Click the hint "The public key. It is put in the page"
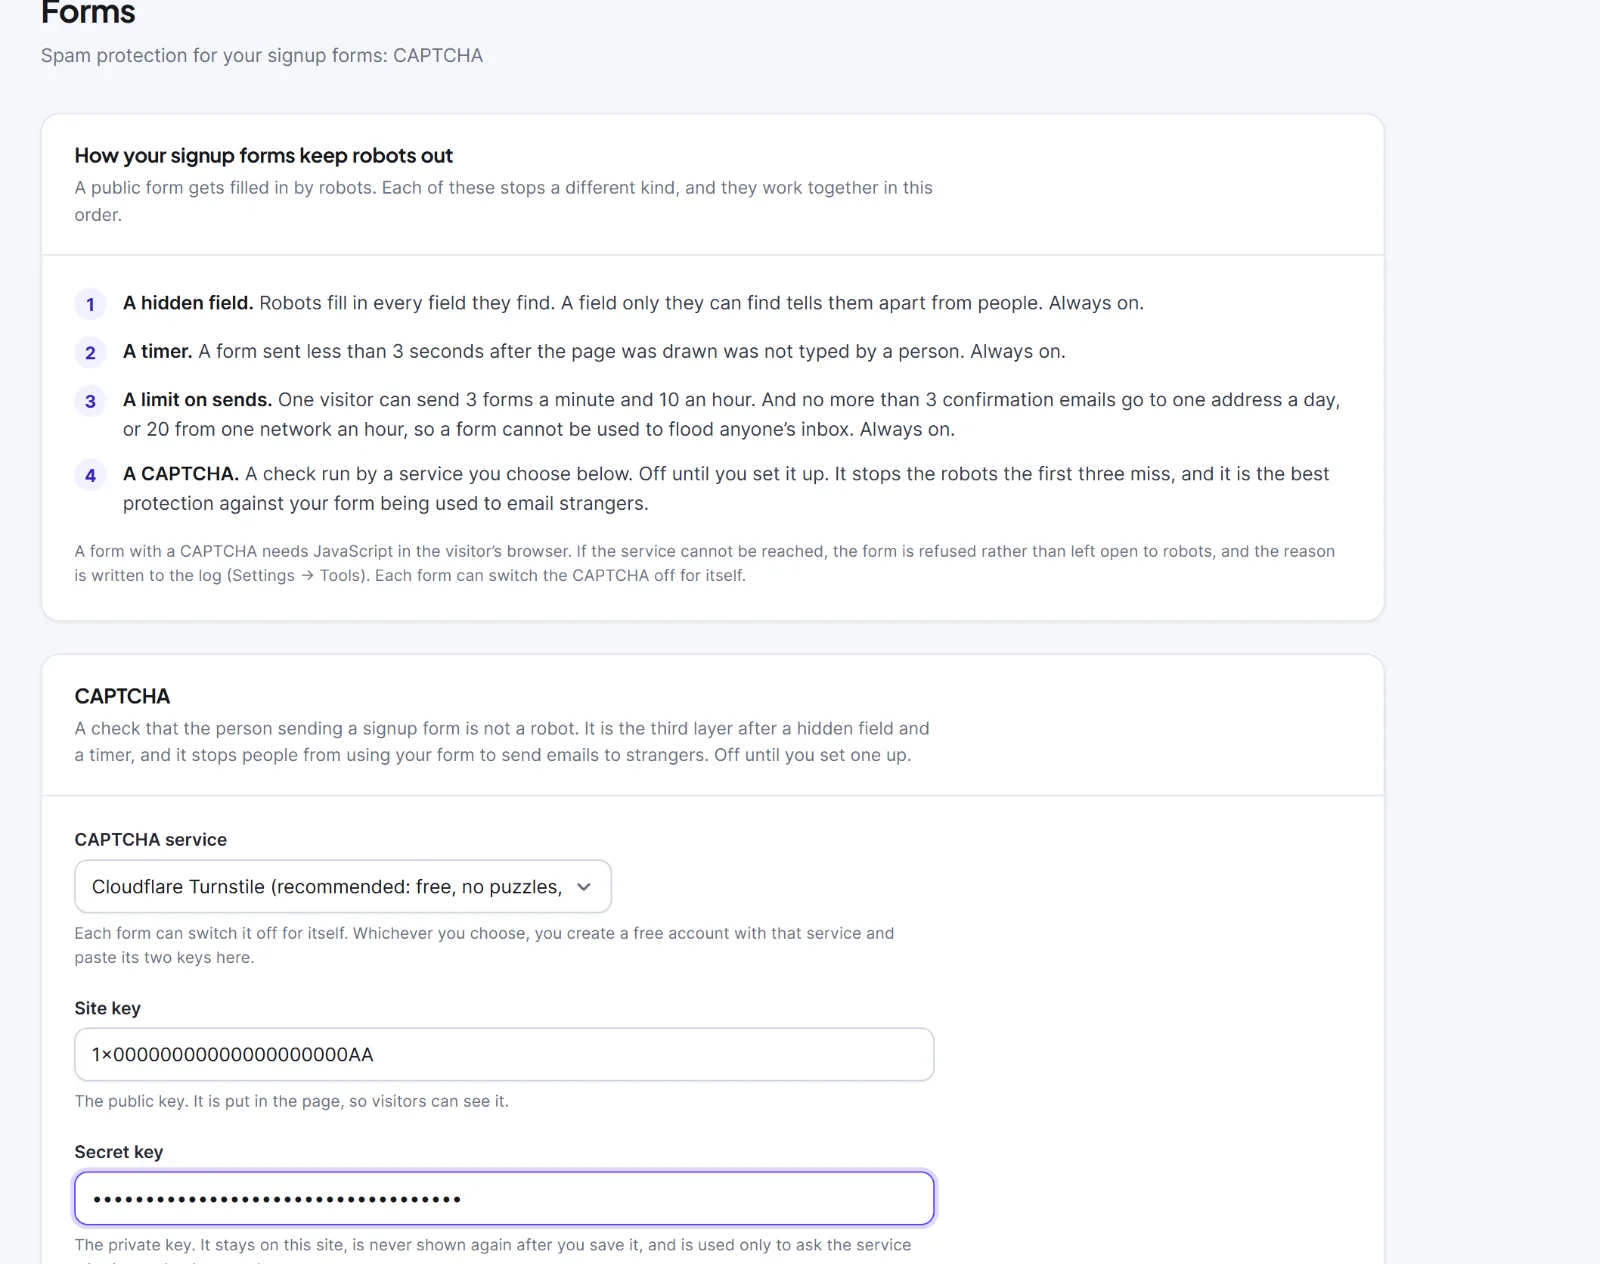The image size is (1600, 1264). pos(292,1101)
